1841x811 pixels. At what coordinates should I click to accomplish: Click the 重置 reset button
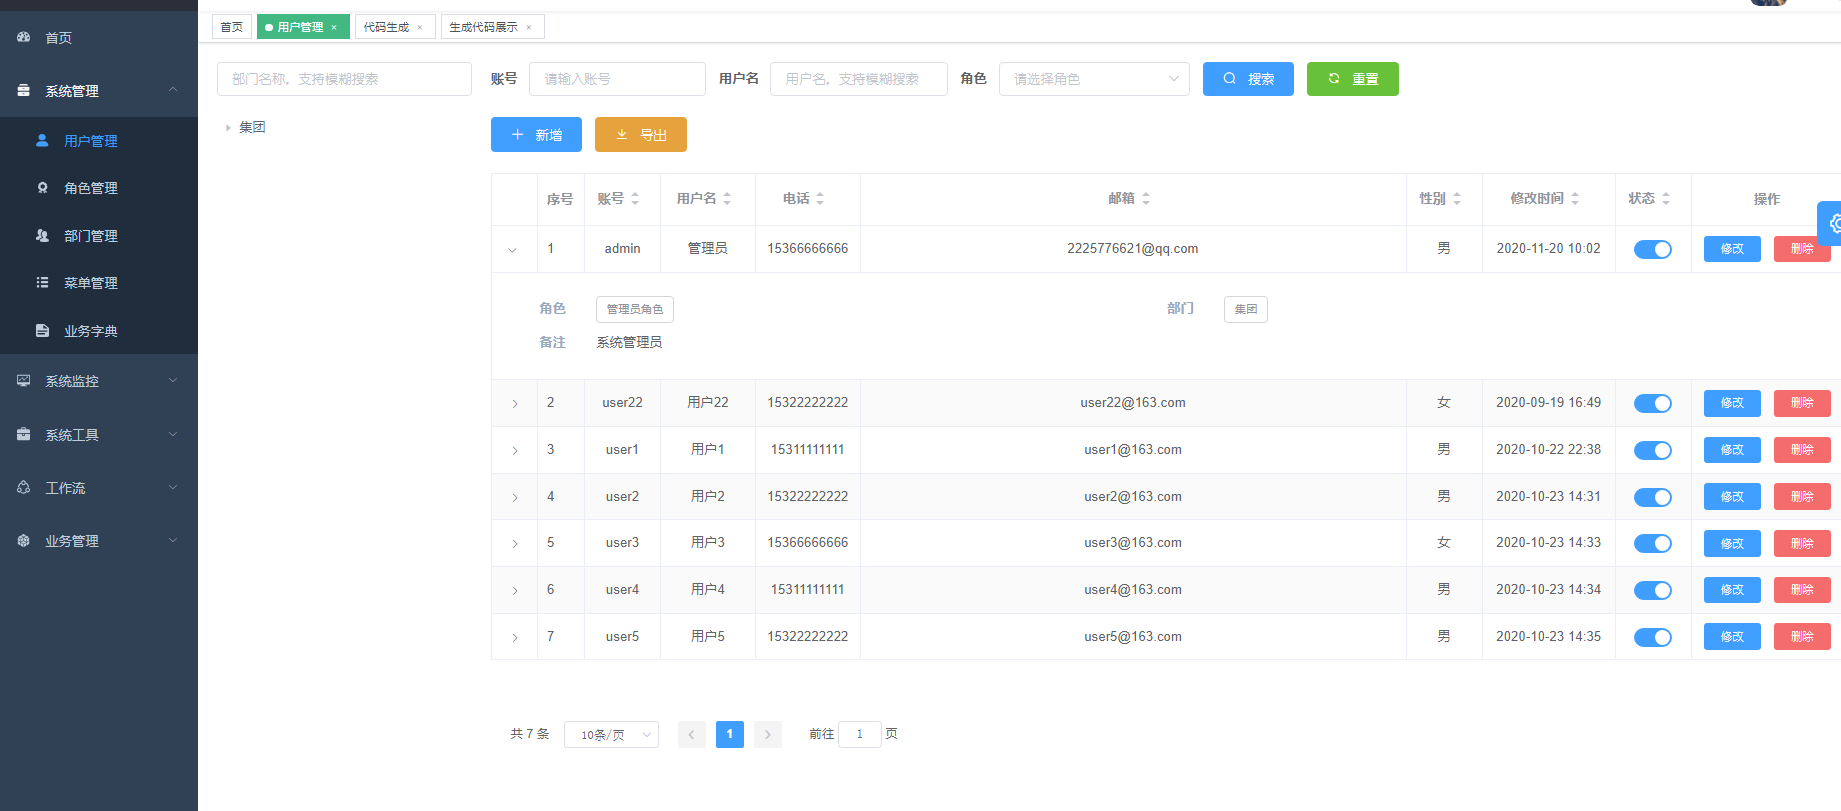[1353, 79]
